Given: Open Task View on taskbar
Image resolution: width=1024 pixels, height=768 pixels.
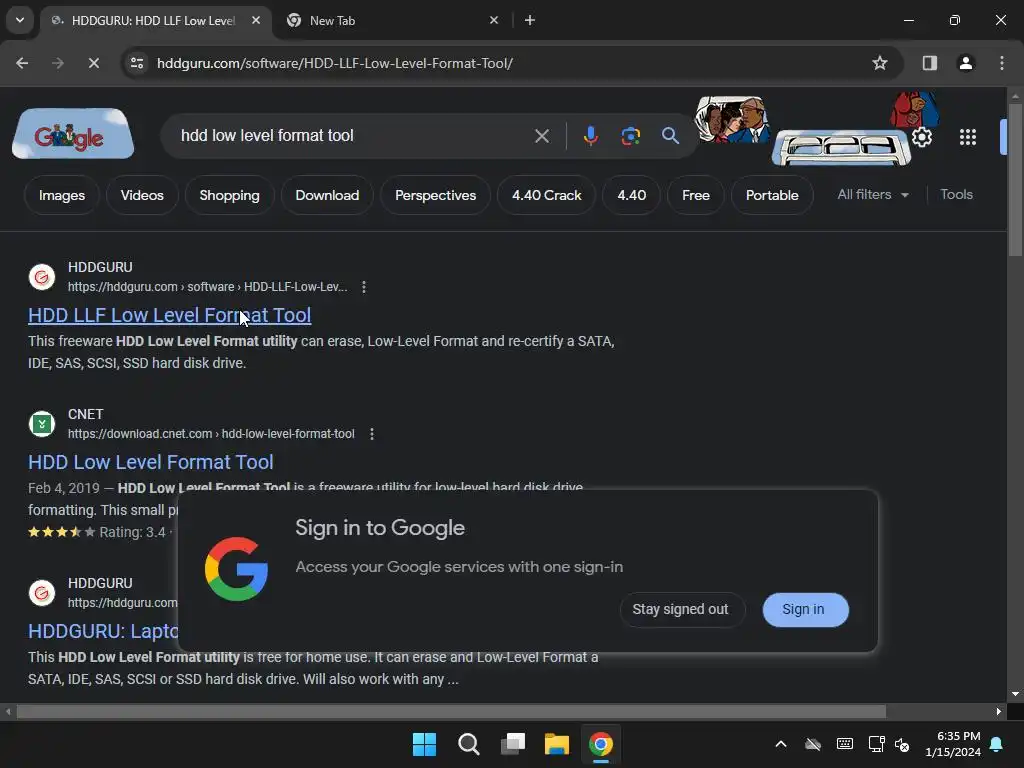Looking at the screenshot, I should click(x=513, y=744).
